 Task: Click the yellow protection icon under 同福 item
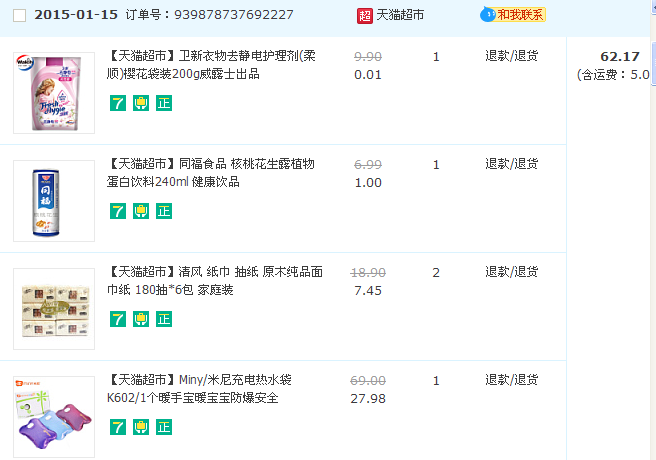(141, 211)
